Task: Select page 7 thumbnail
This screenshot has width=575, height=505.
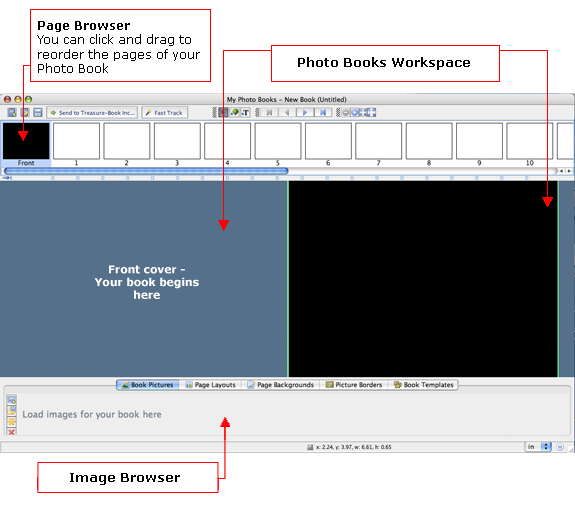Action: (378, 141)
